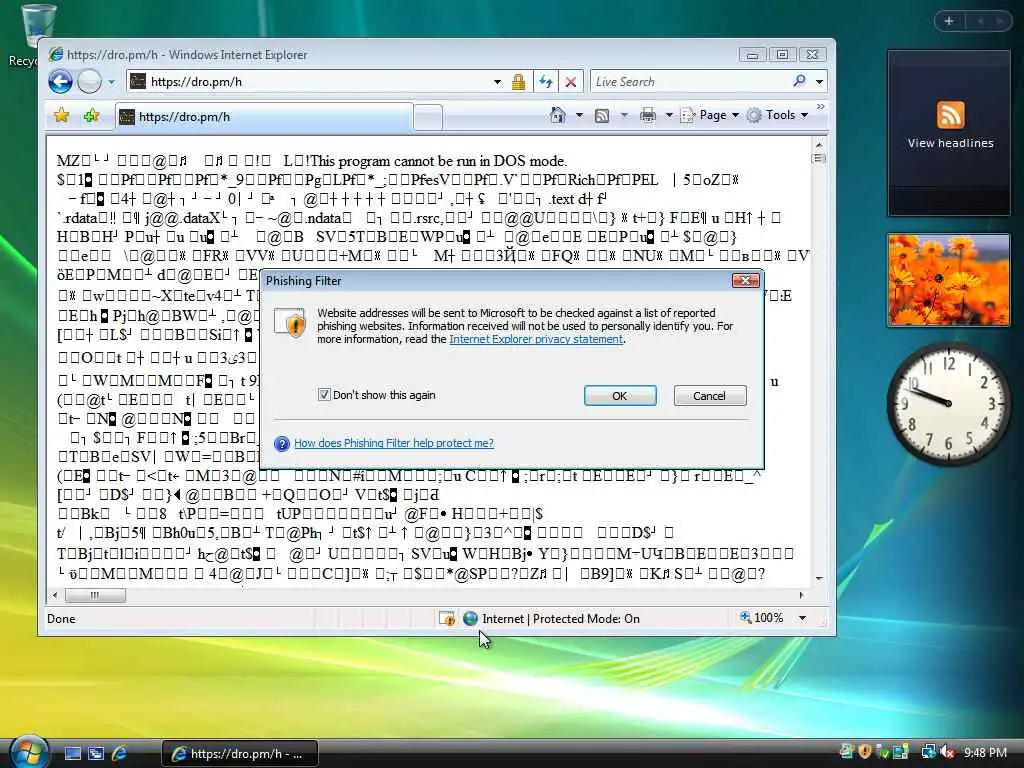Click Show Desktop quick launch icon
The width and height of the screenshot is (1024, 768).
(x=72, y=754)
